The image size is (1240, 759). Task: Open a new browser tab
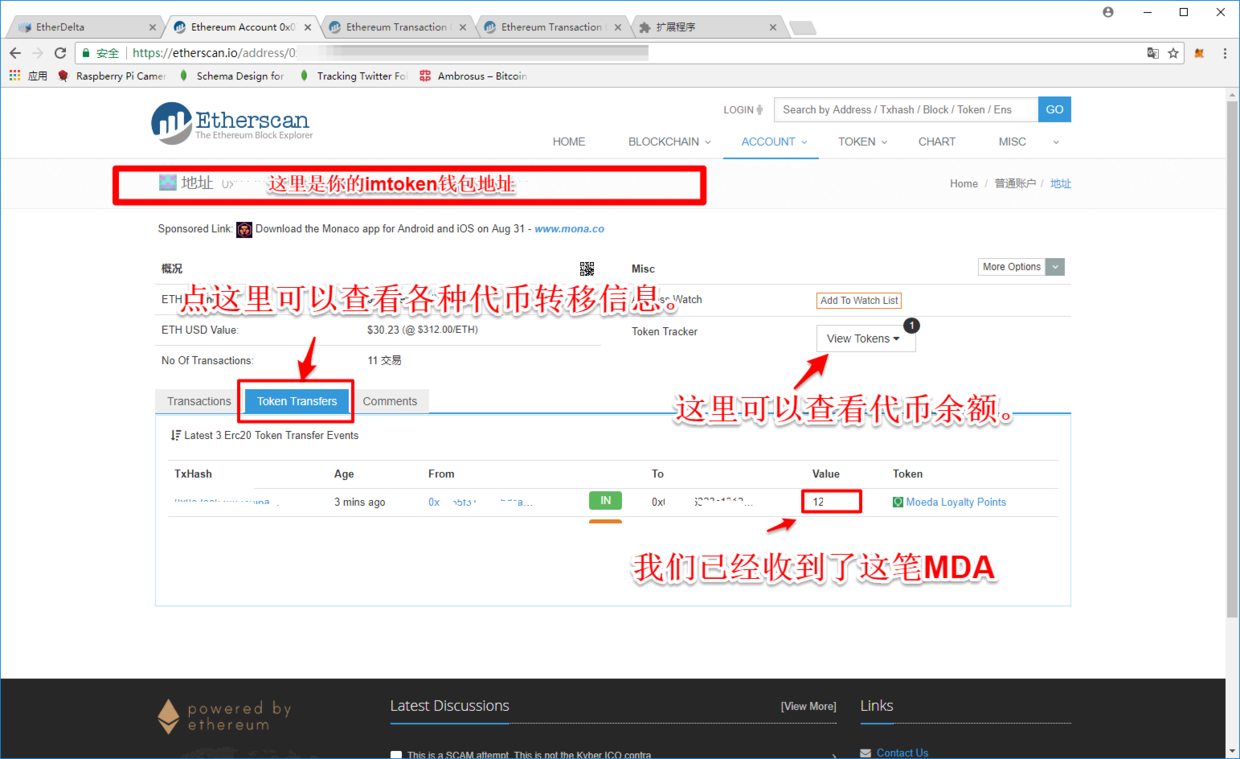tap(801, 27)
